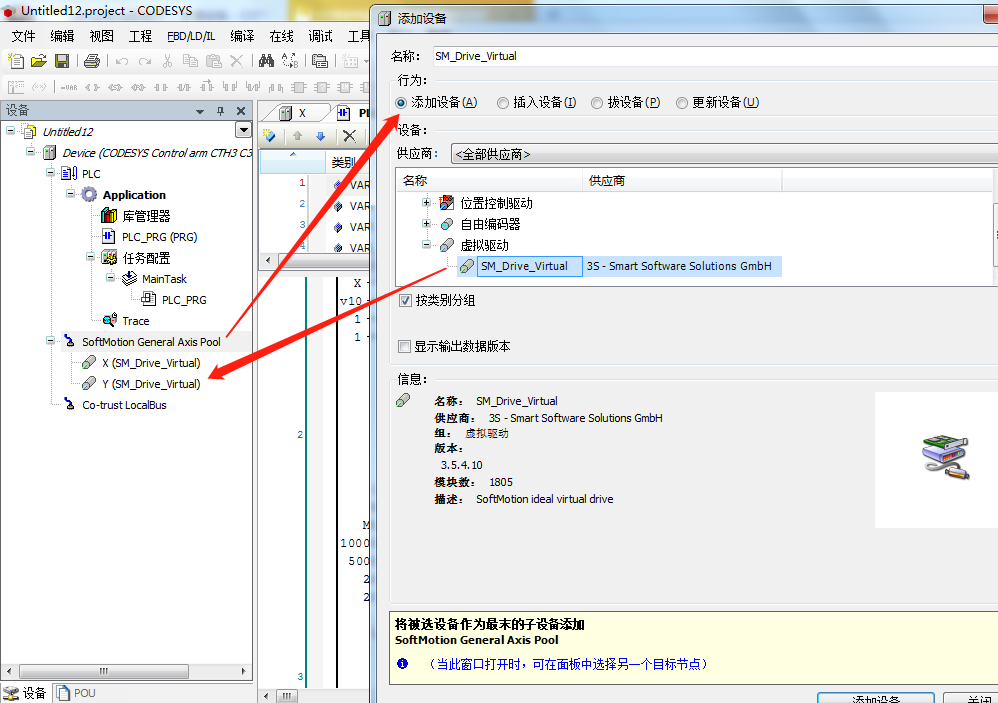Image resolution: width=998 pixels, height=703 pixels.
Task: Switch to the X editor tab
Action: click(295, 113)
